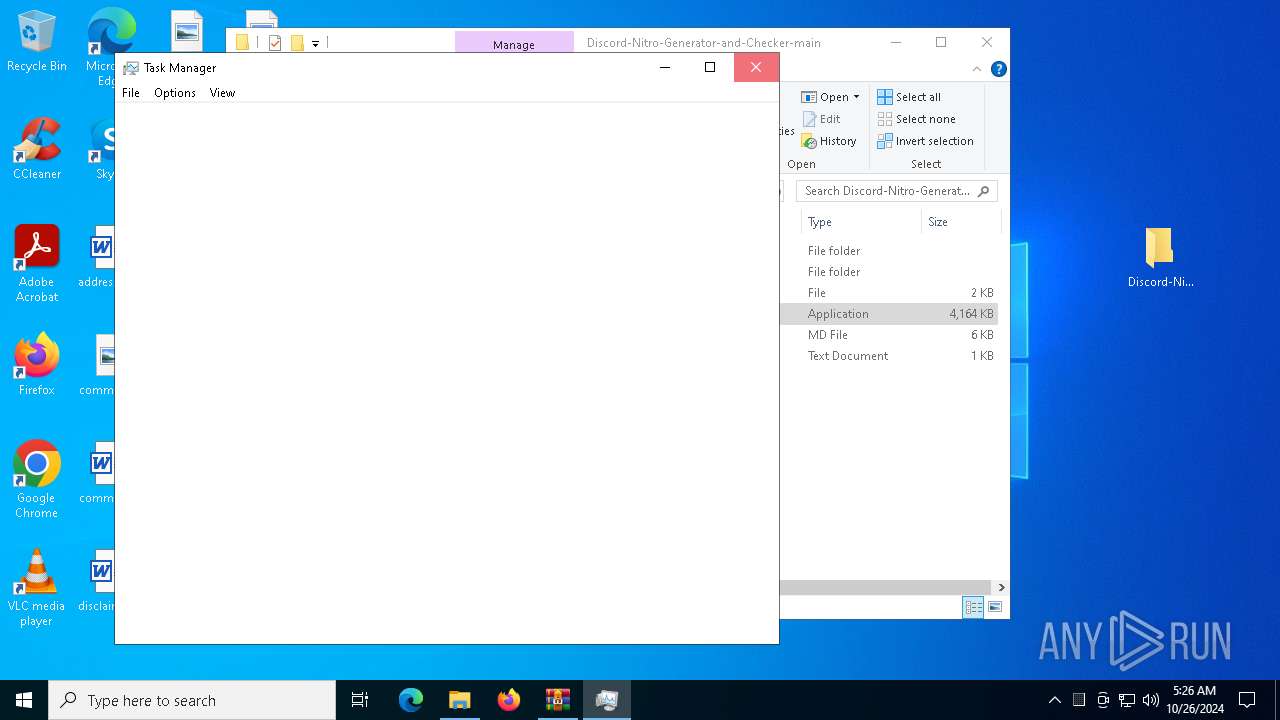Image resolution: width=1280 pixels, height=720 pixels.
Task: Click the search magnifier icon in Explorer
Action: pyautogui.click(x=984, y=191)
